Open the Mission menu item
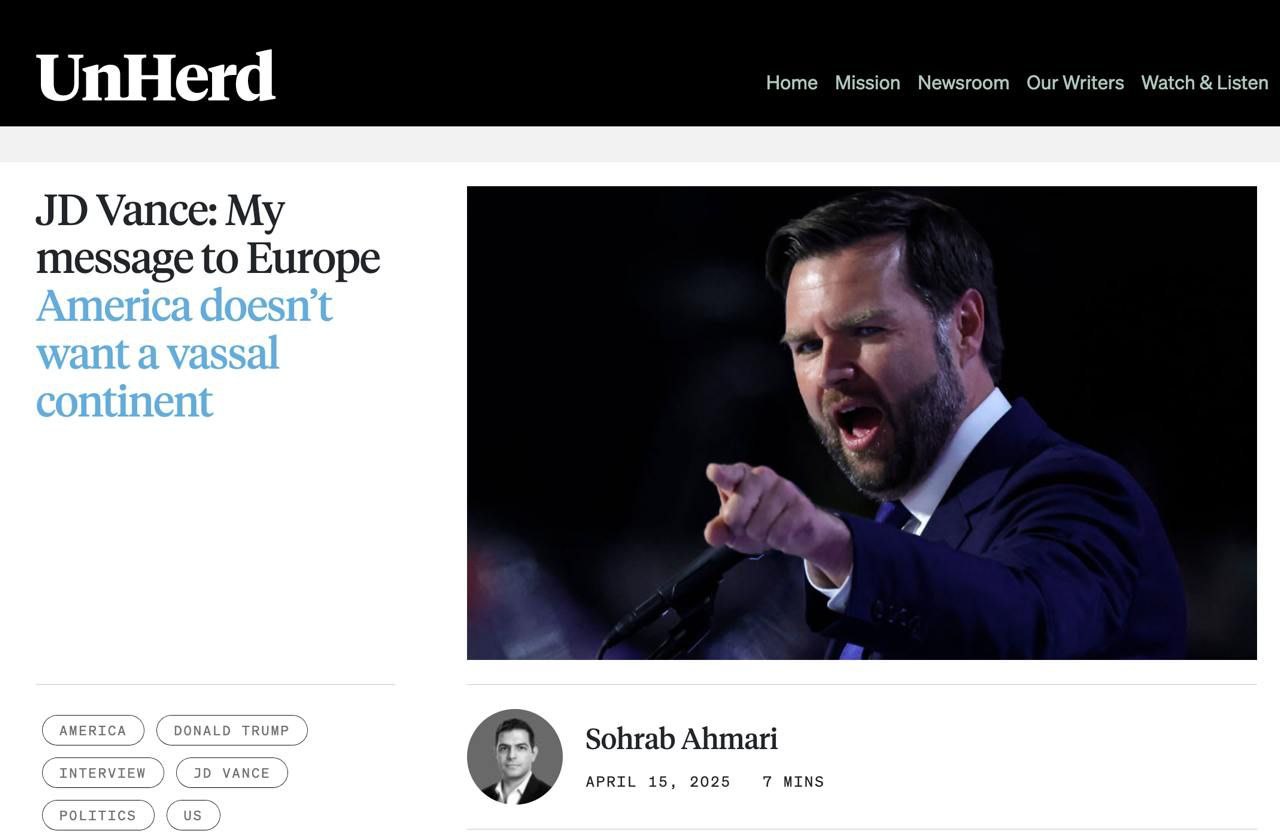The image size is (1280, 839). pos(867,83)
